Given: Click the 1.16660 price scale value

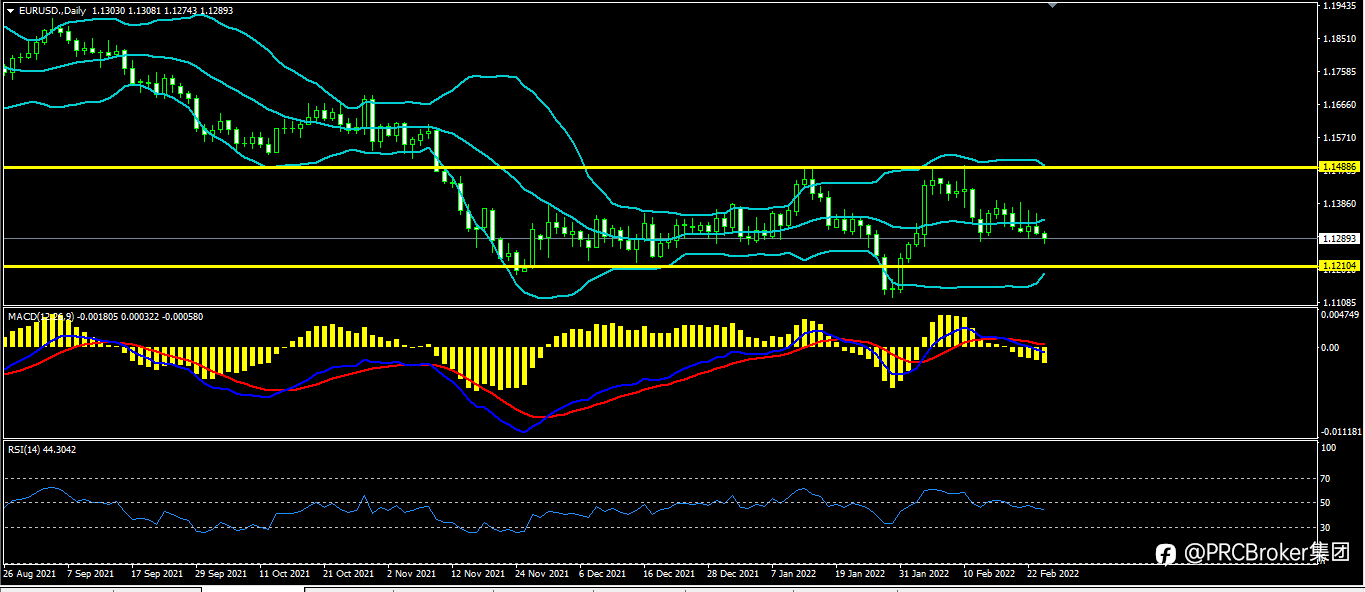Looking at the screenshot, I should pos(1338,105).
